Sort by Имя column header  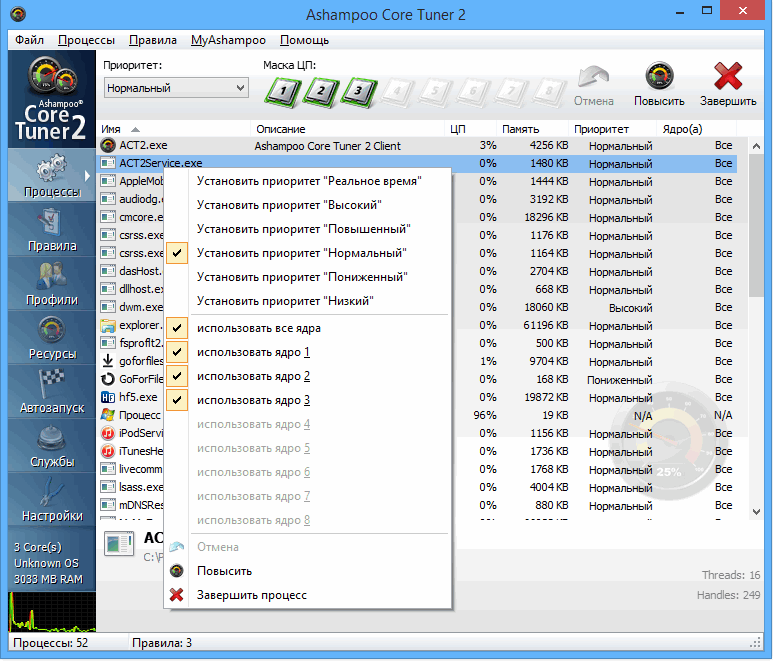pyautogui.click(x=174, y=129)
